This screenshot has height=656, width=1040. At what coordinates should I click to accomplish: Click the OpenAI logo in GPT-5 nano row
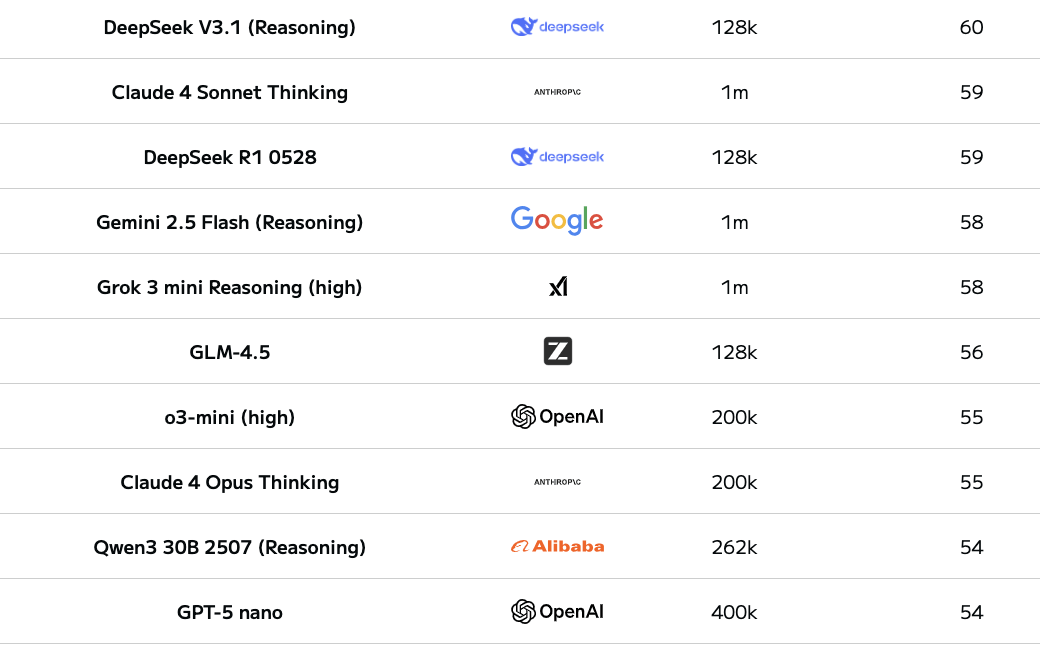557,612
